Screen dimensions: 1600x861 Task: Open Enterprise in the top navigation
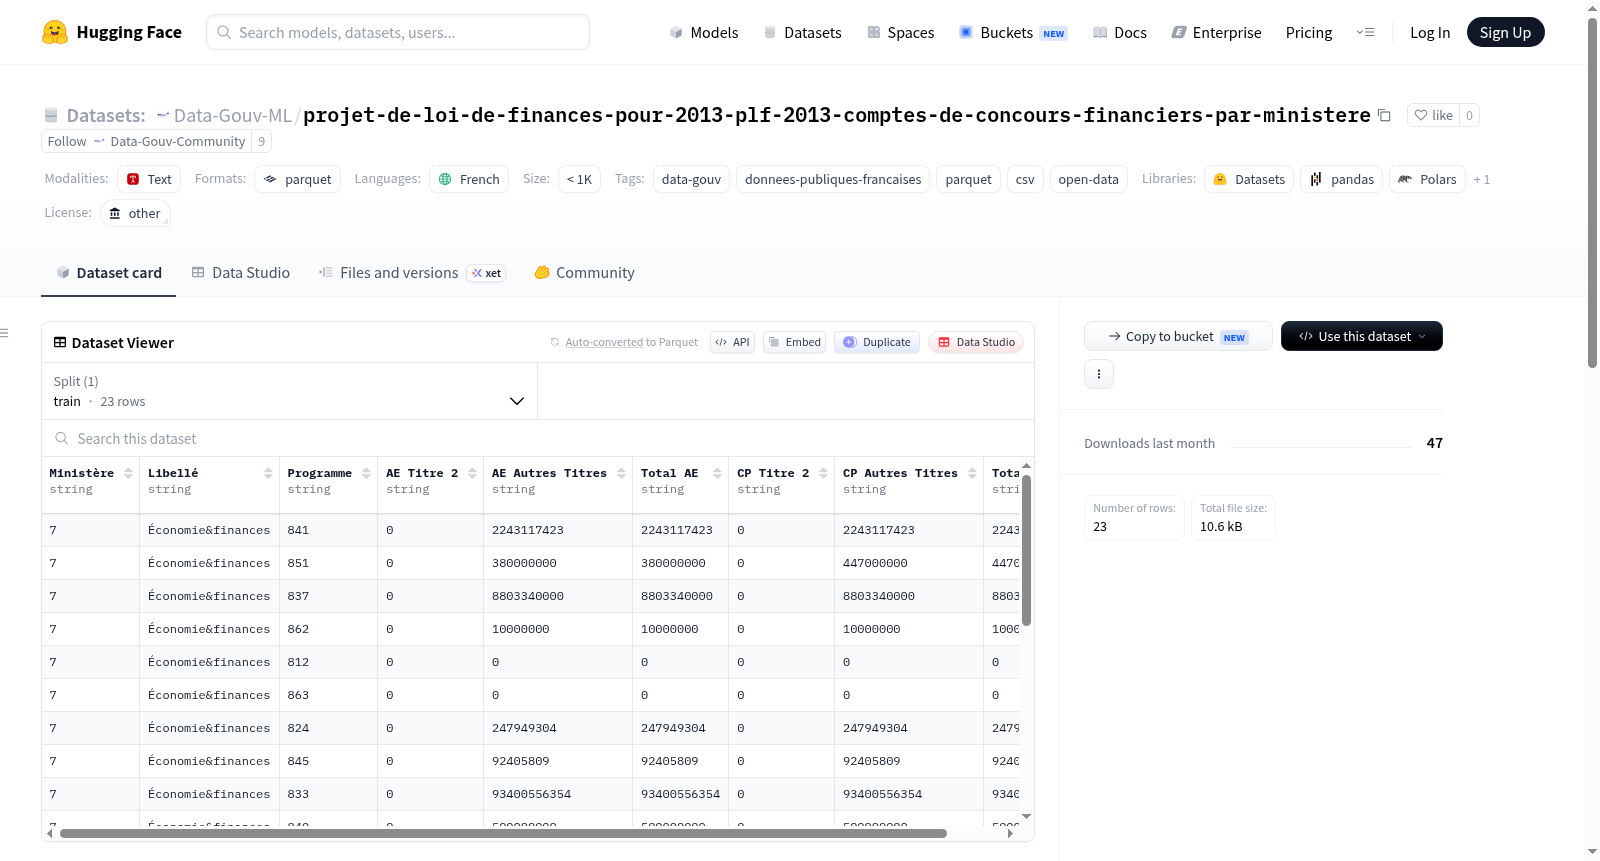(1216, 33)
